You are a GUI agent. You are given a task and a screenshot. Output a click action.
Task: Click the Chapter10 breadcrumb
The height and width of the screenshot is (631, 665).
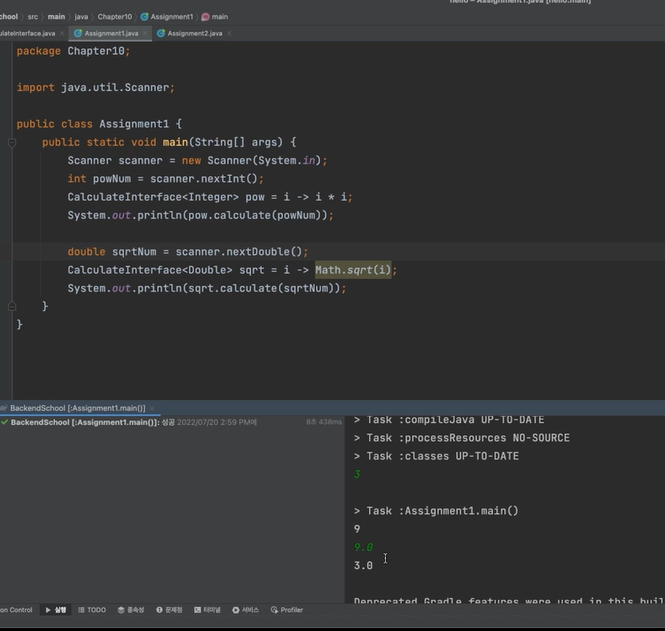[x=114, y=17]
